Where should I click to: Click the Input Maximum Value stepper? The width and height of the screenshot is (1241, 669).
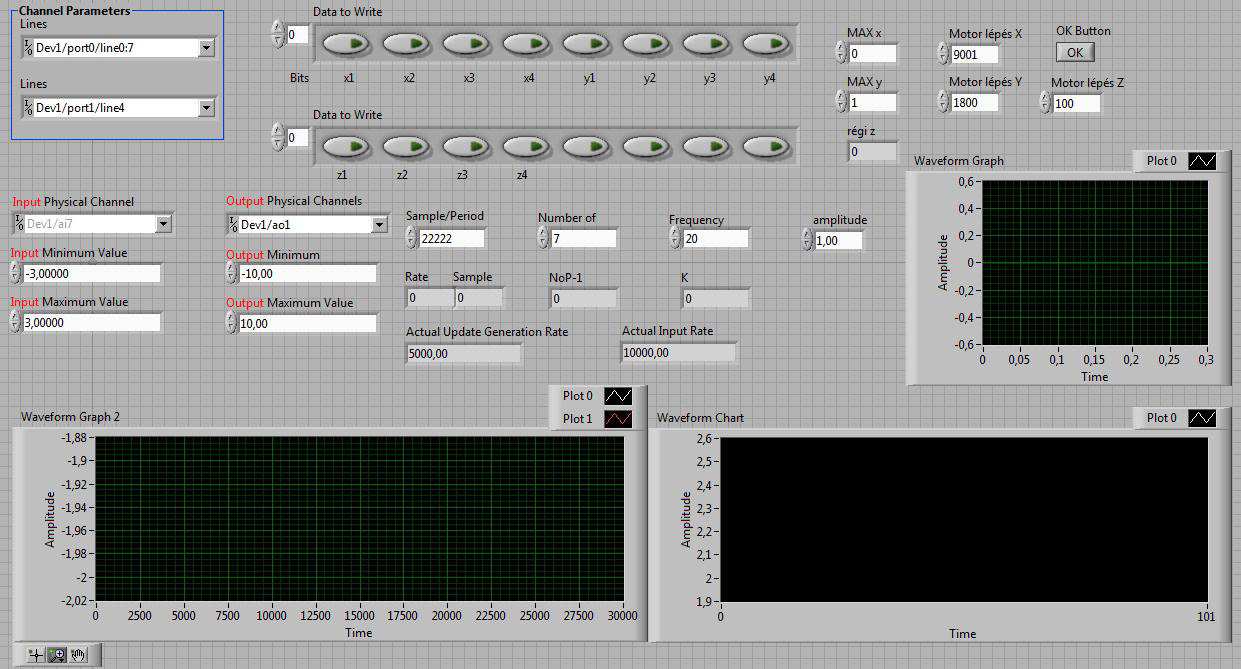click(x=15, y=321)
